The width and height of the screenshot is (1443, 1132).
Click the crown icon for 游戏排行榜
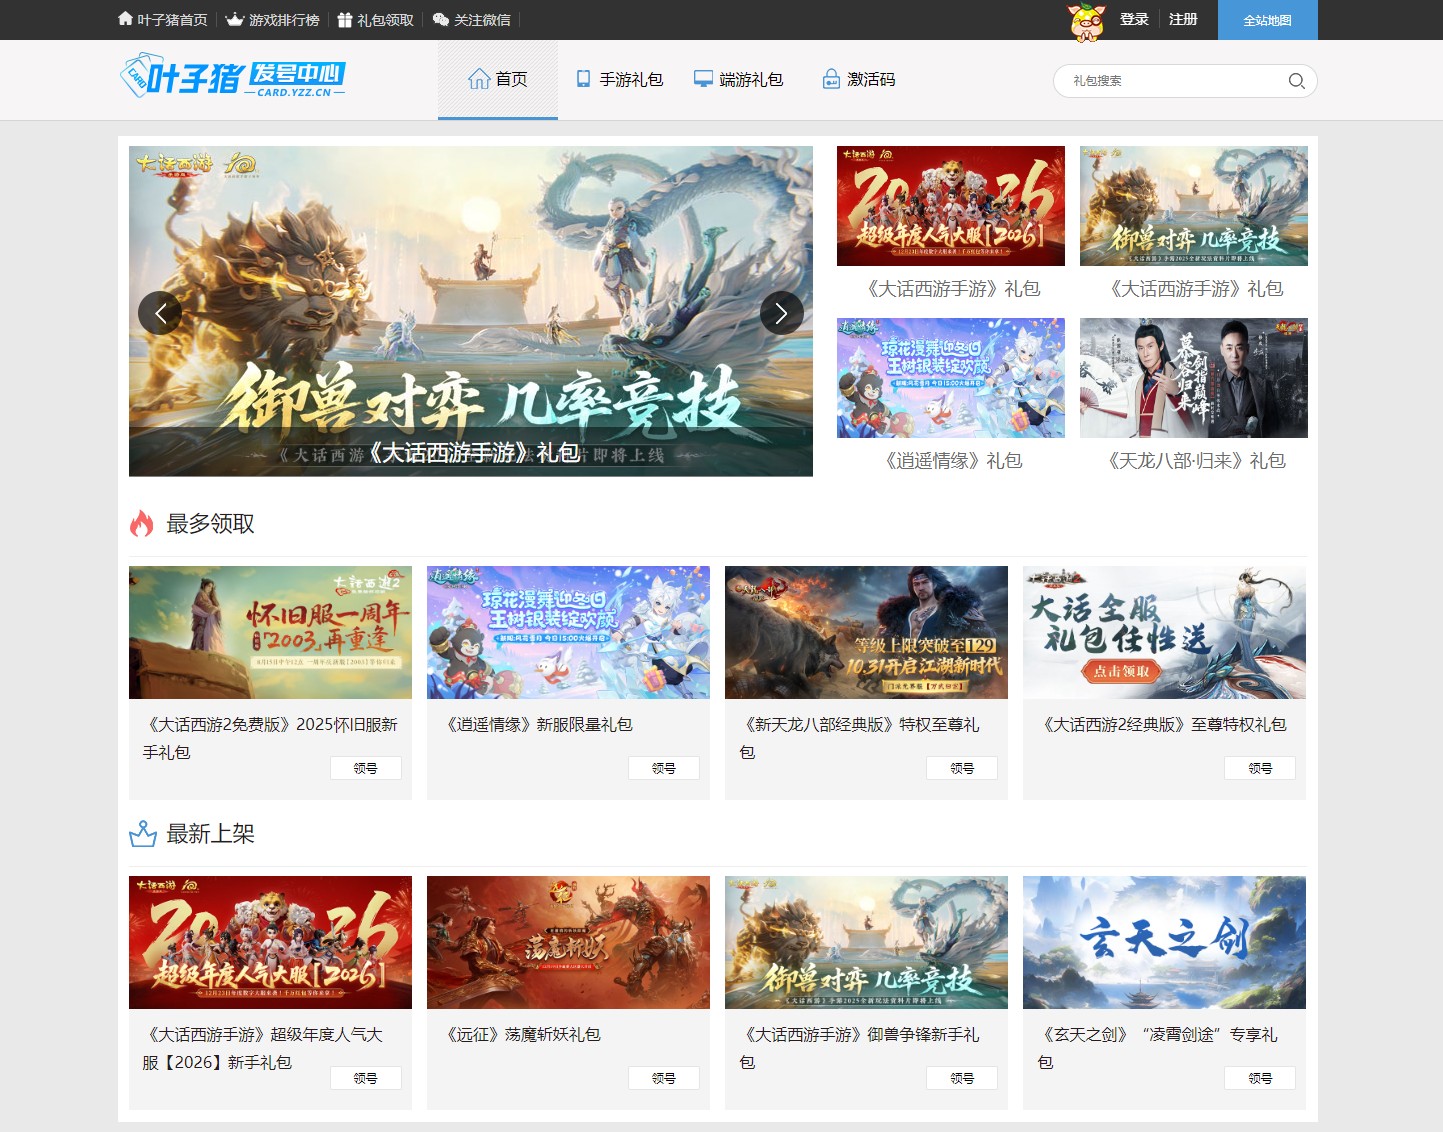pyautogui.click(x=235, y=19)
